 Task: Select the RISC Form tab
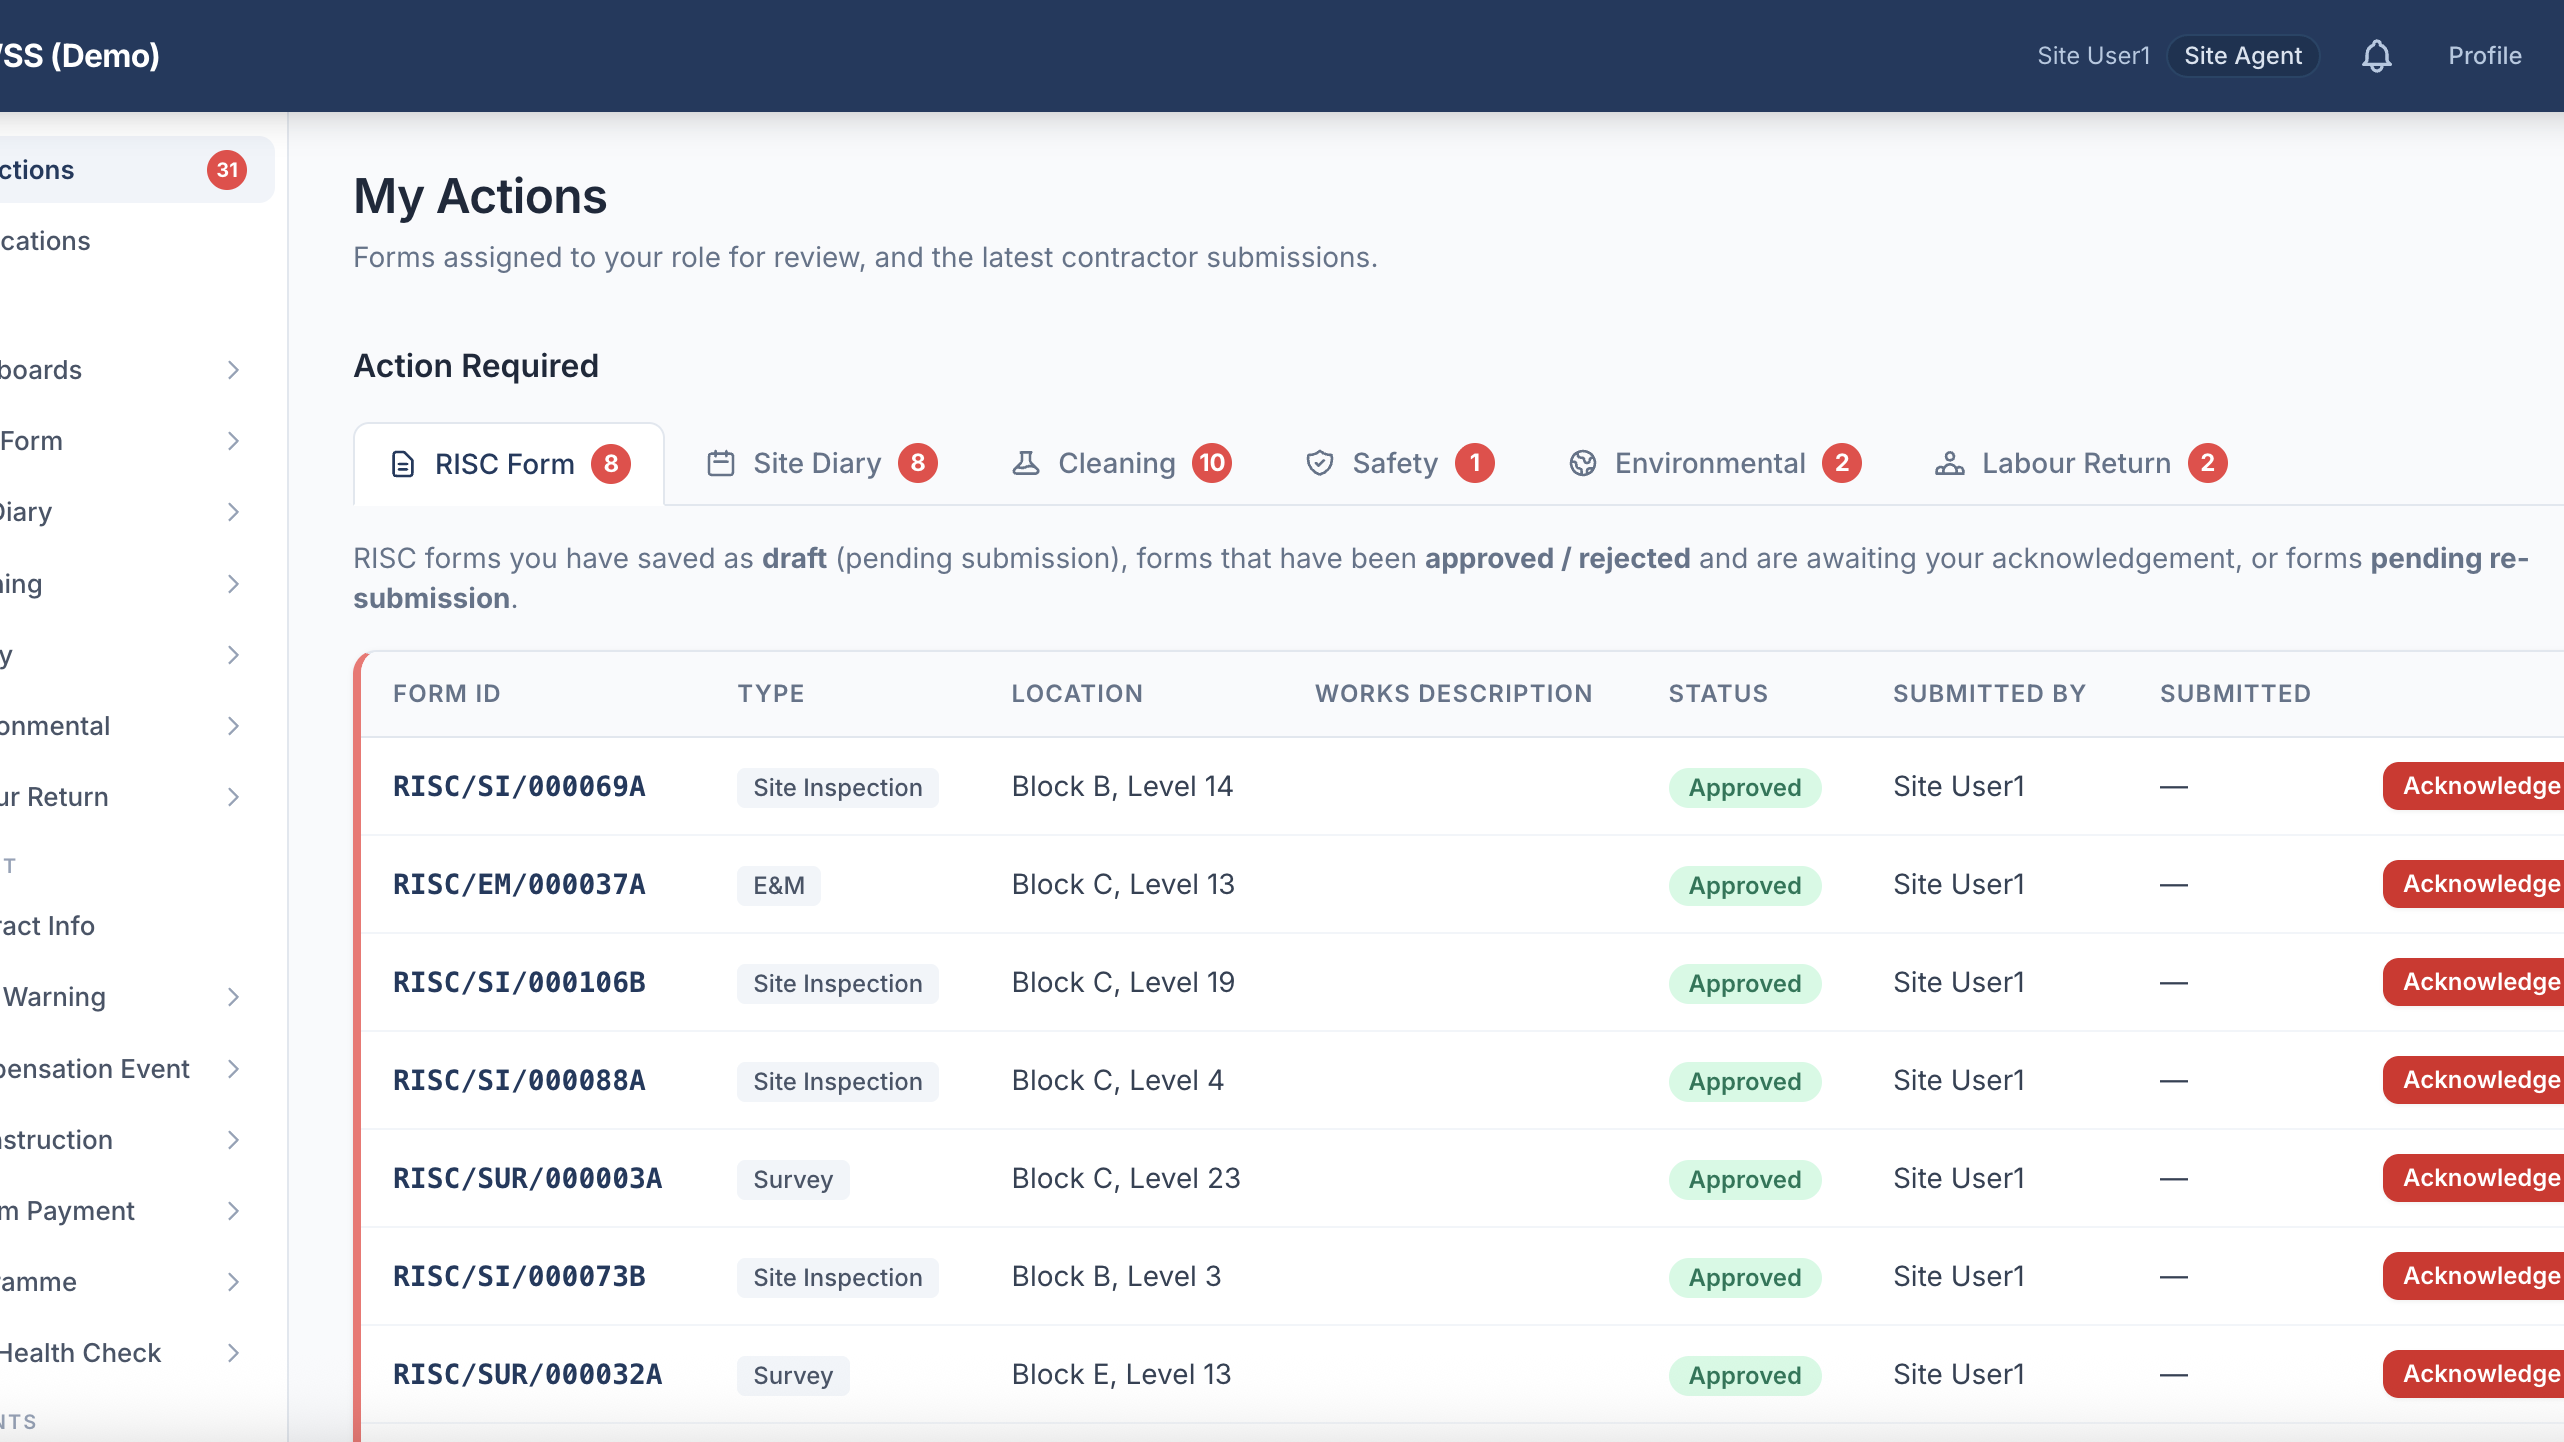509,464
